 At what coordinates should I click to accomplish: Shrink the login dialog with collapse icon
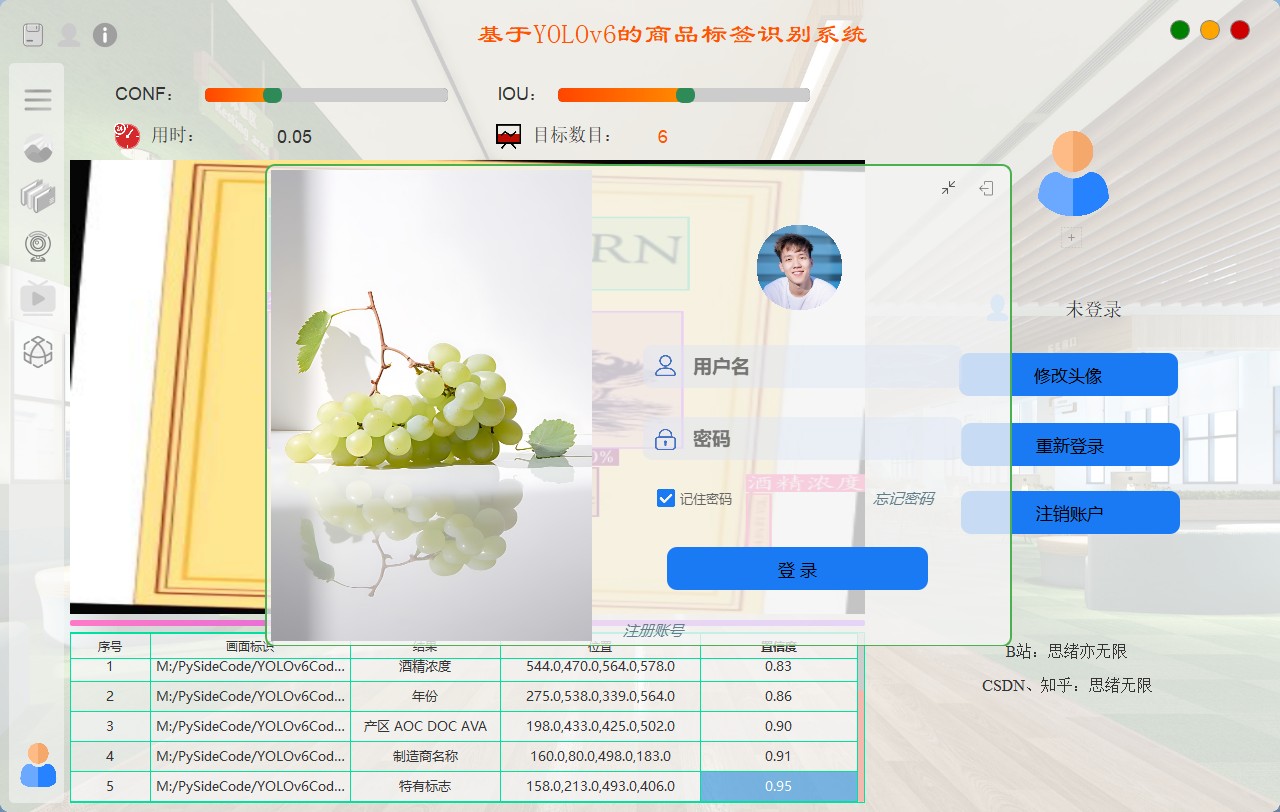949,188
